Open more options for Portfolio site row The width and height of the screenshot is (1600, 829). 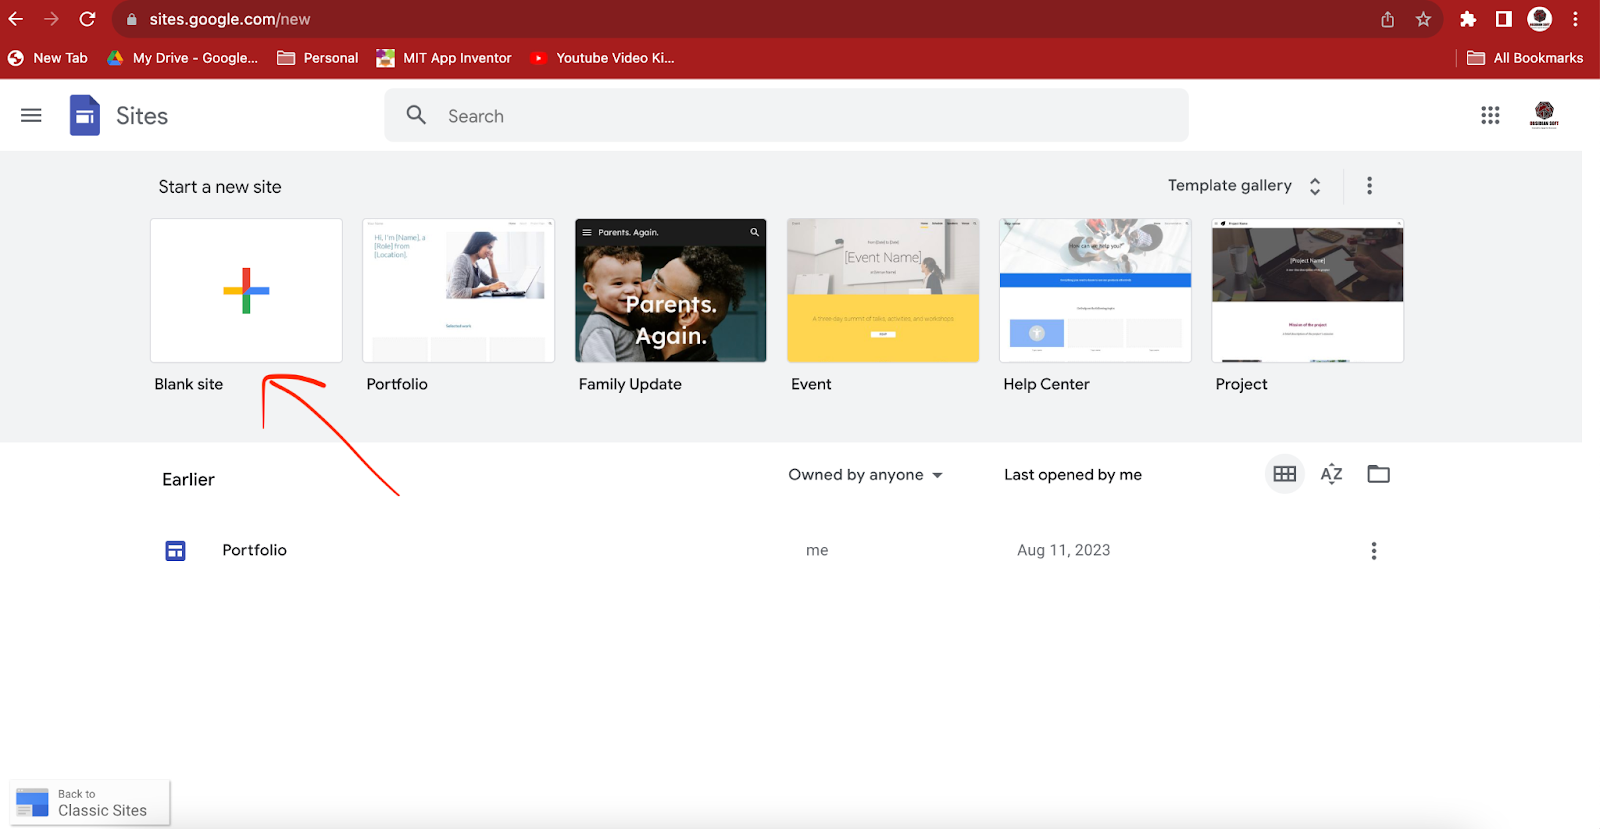coord(1373,551)
